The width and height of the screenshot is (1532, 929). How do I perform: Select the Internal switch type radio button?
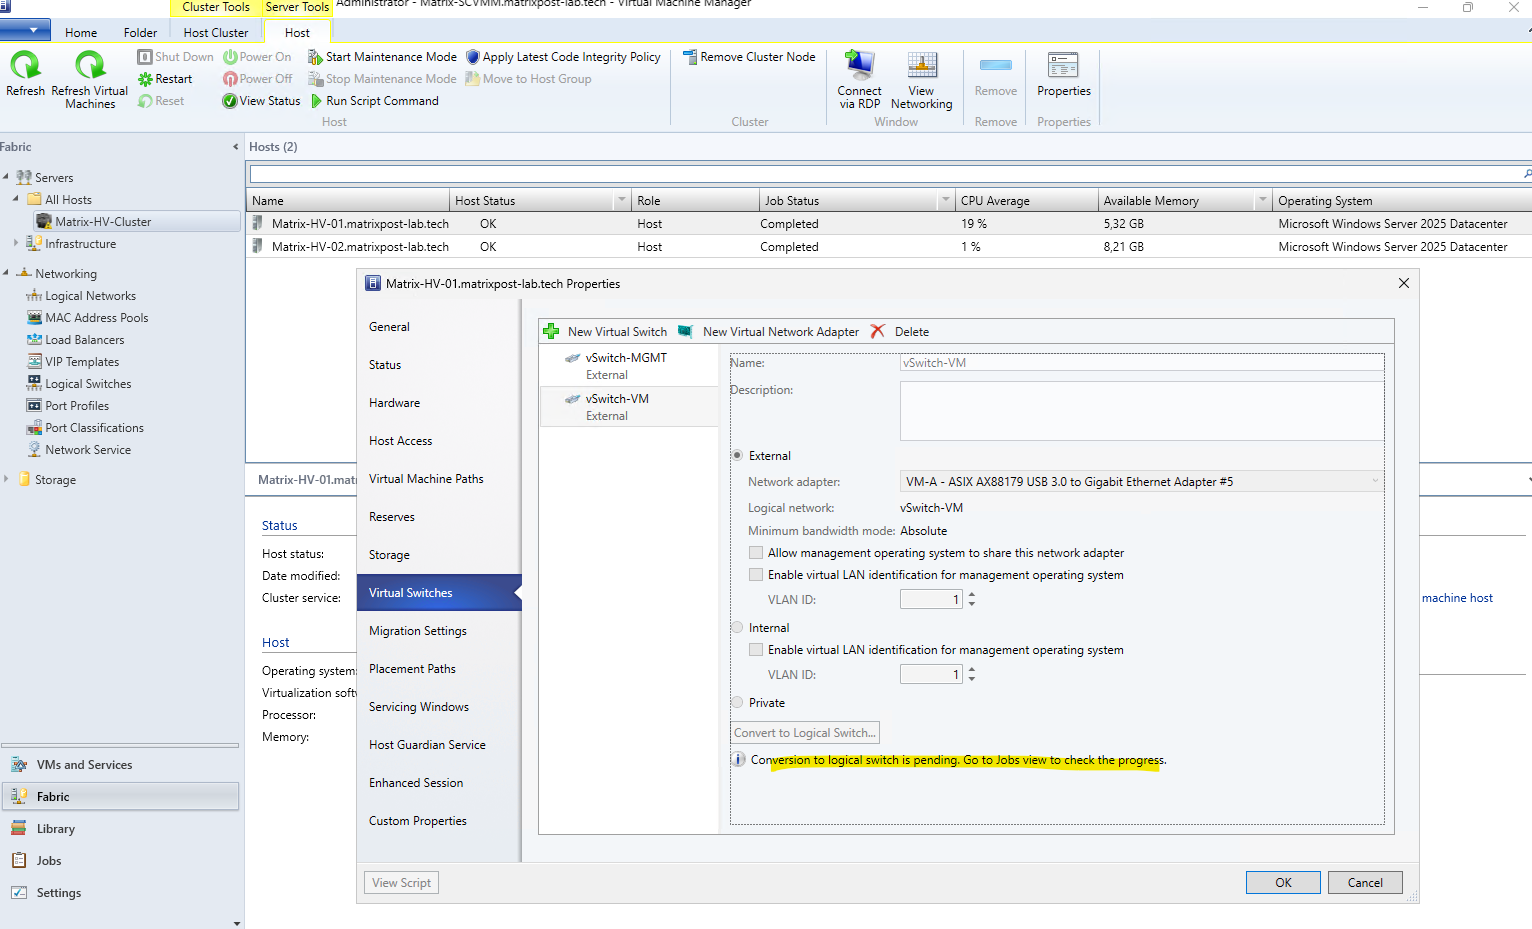click(738, 628)
